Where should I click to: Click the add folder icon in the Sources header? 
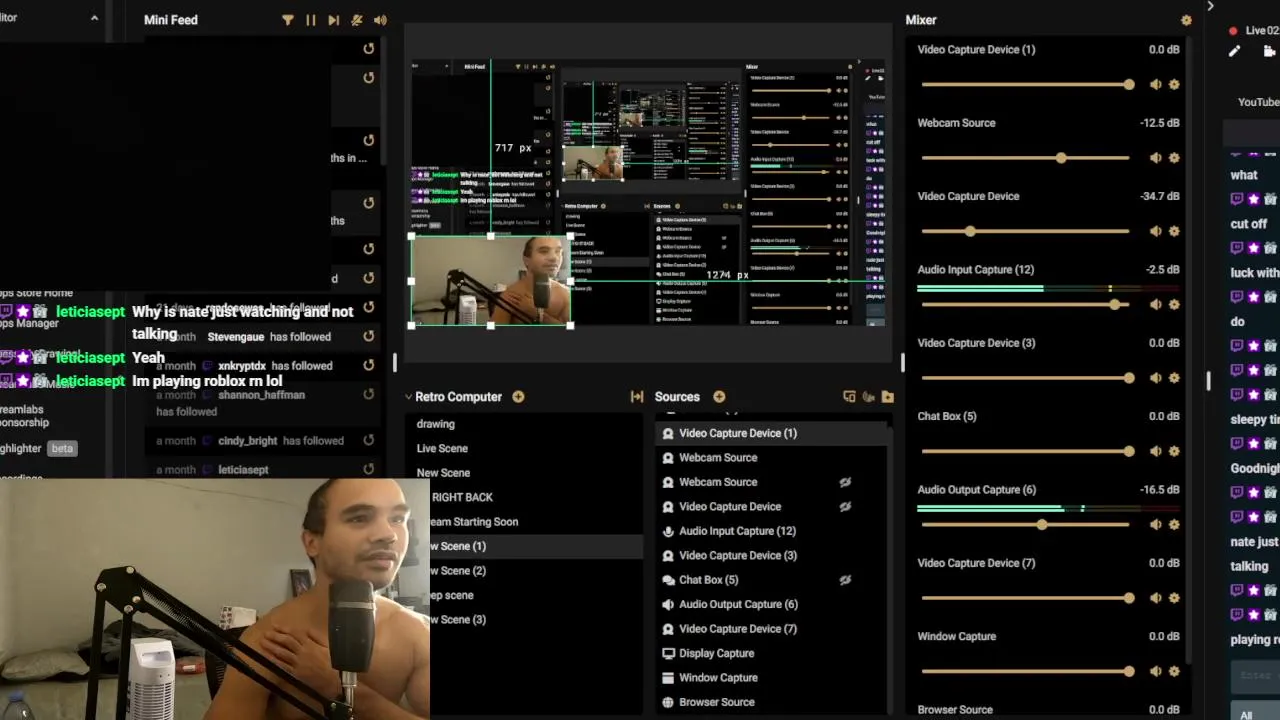coord(887,397)
